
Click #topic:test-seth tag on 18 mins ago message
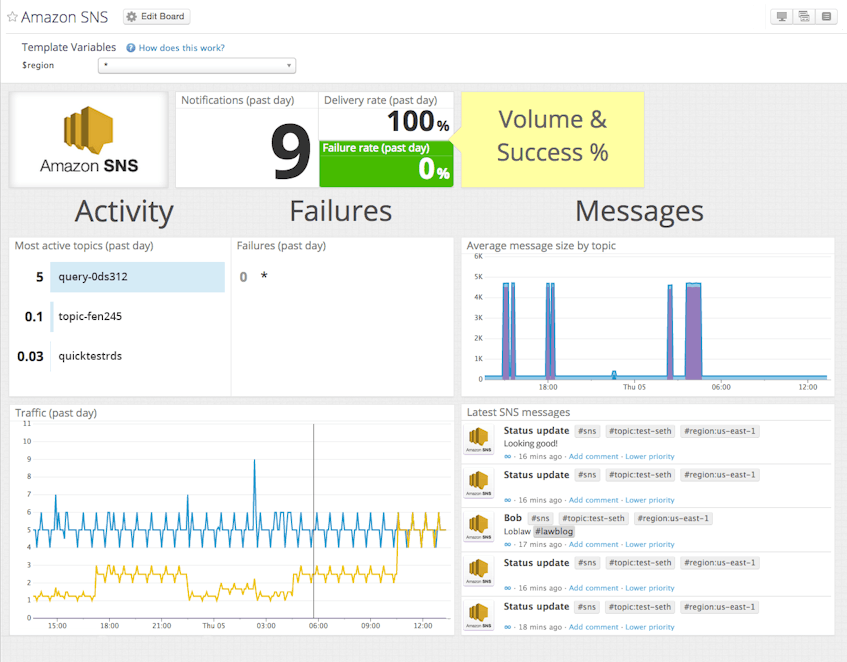tap(640, 607)
